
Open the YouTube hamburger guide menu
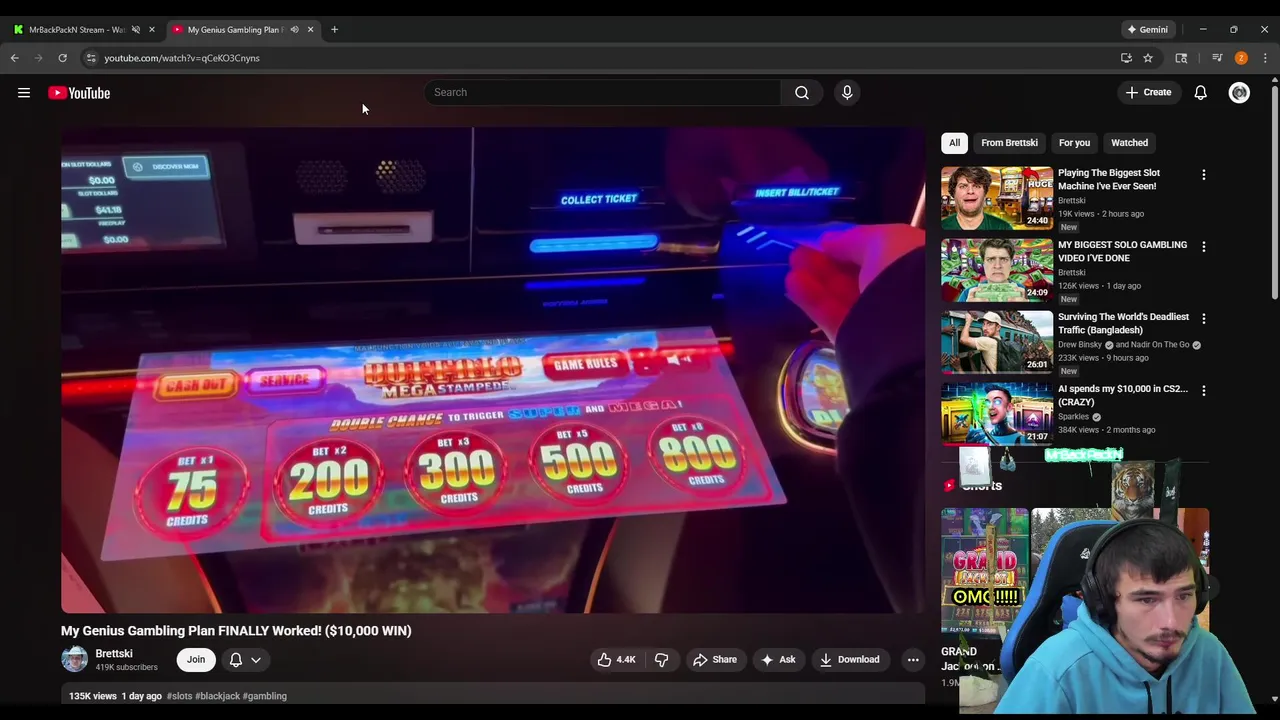24,93
